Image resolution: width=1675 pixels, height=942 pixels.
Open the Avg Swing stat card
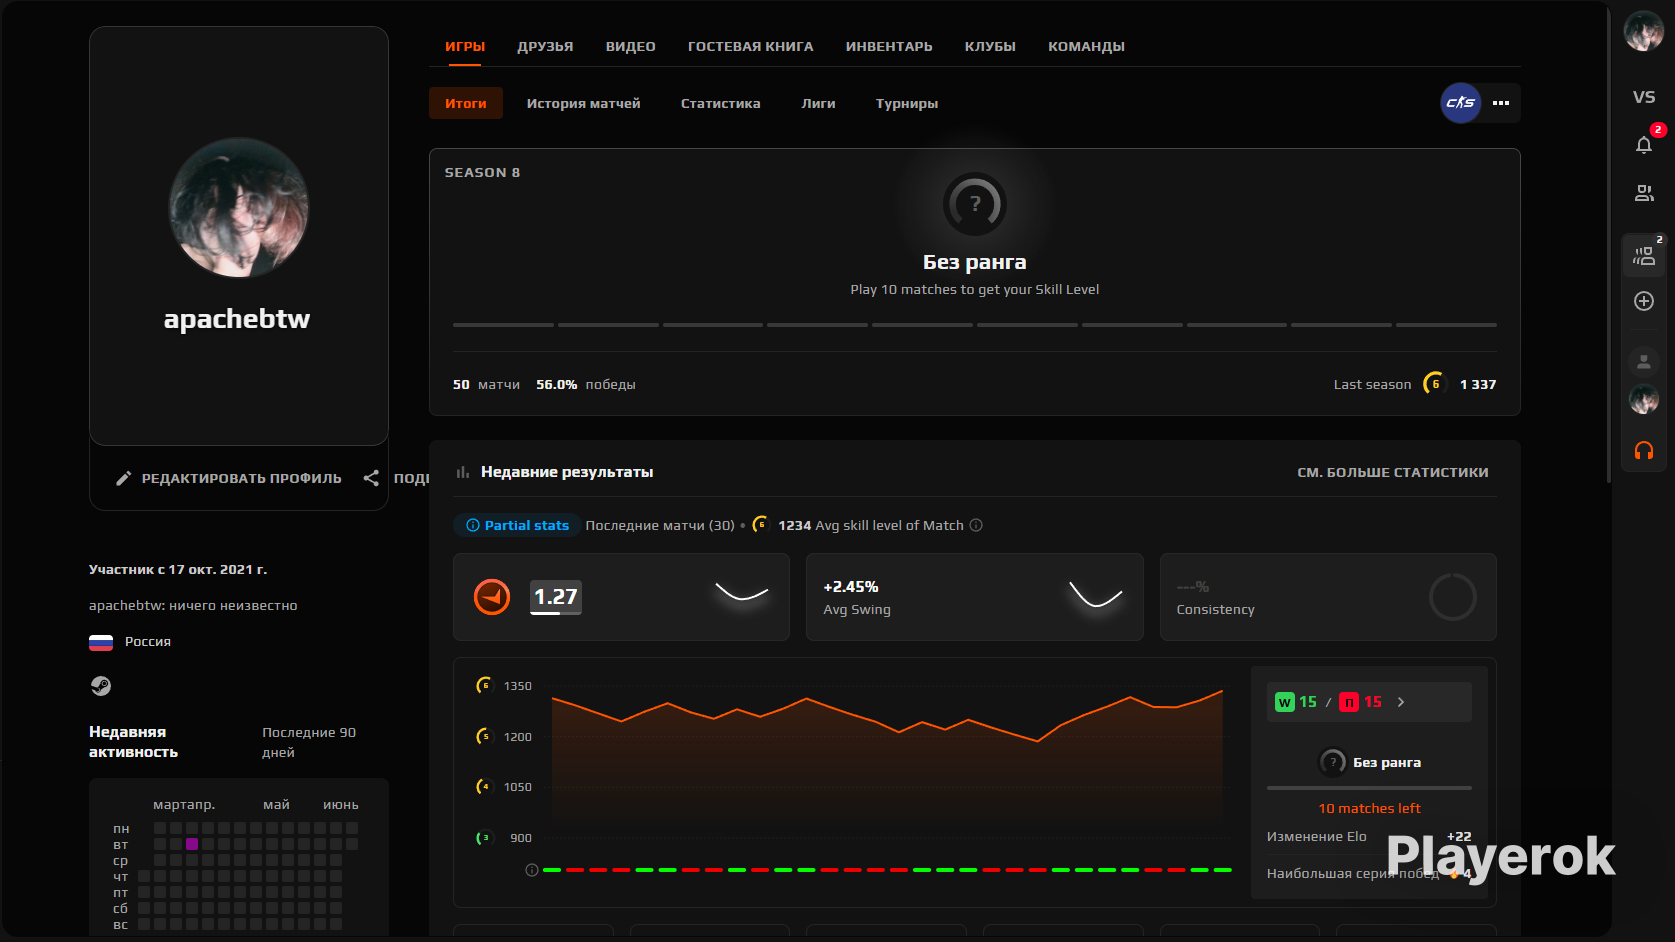(x=975, y=597)
